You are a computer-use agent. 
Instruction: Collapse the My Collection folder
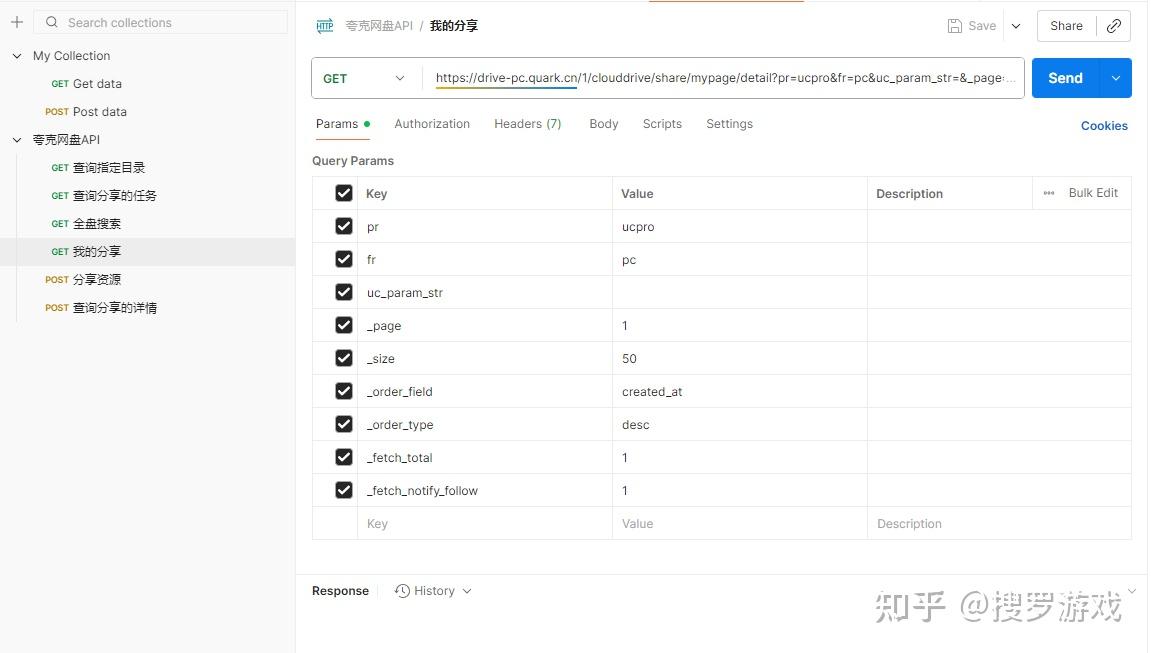point(16,56)
